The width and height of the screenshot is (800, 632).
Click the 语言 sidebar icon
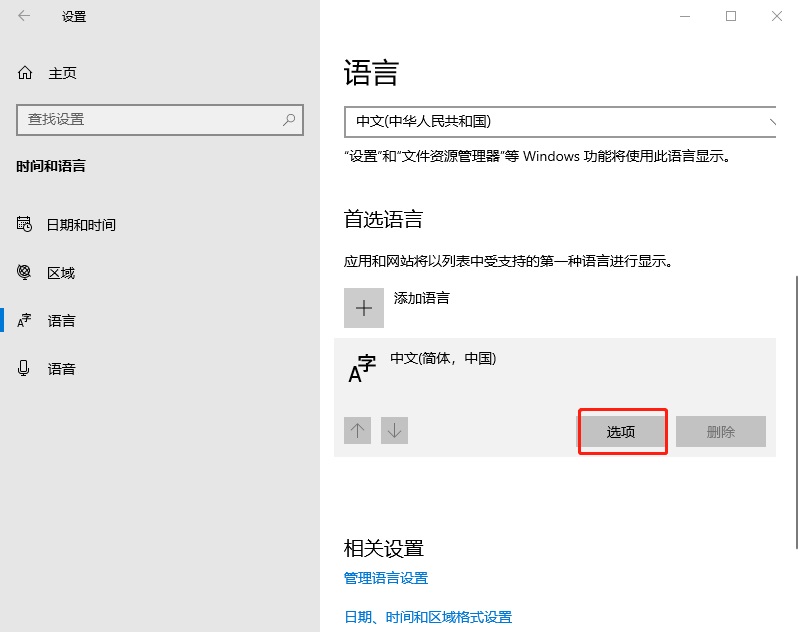24,320
